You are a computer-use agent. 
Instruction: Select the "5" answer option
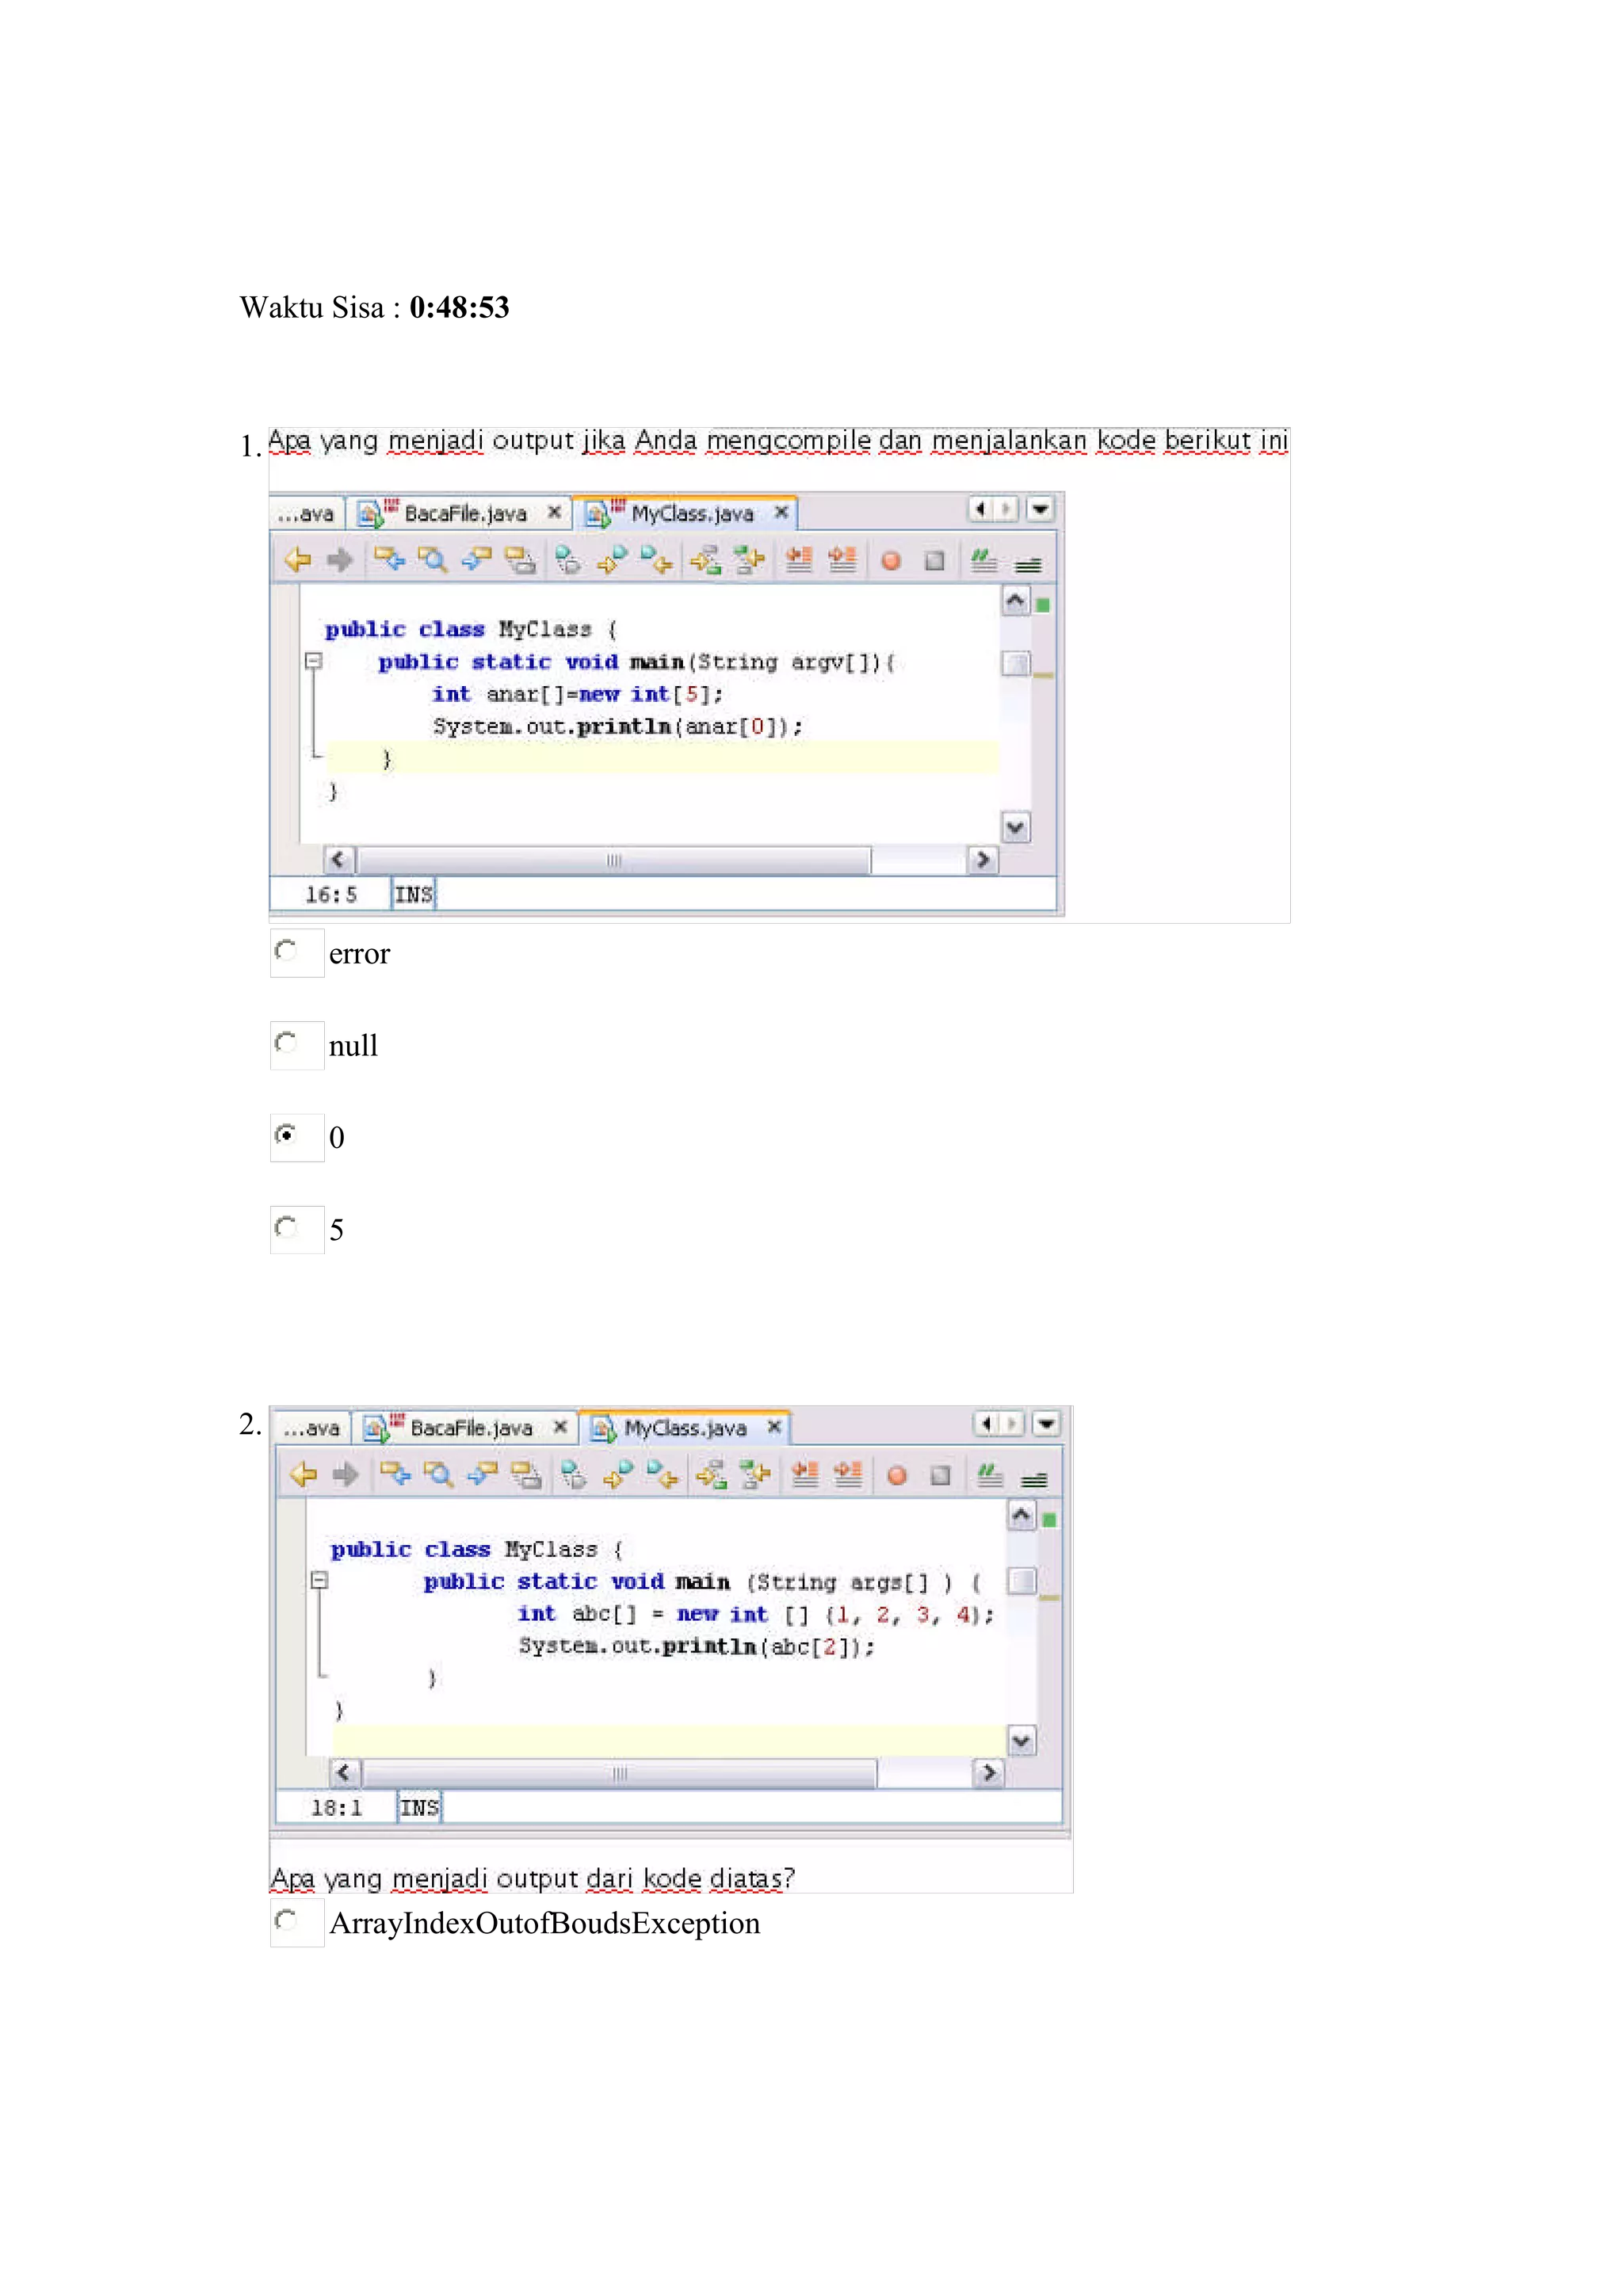pos(286,1226)
